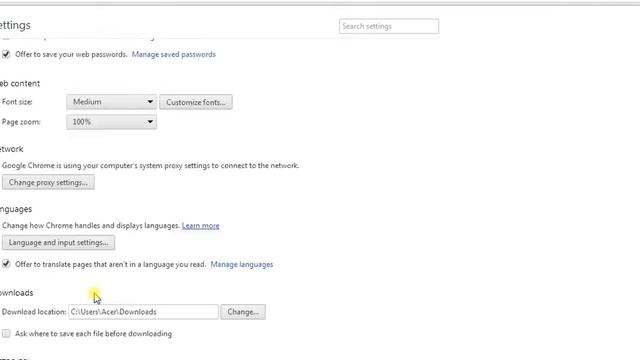Click the 'Download location:' label

(34, 312)
